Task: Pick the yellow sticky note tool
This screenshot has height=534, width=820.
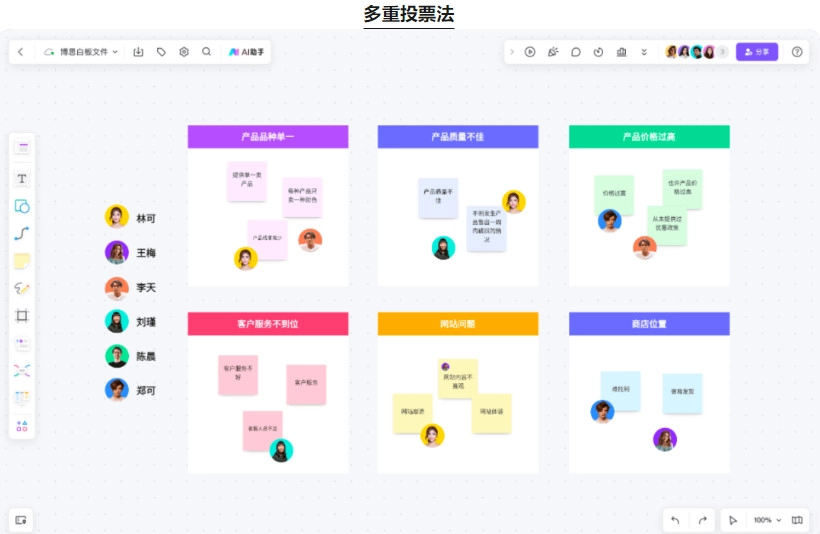Action: point(22,261)
